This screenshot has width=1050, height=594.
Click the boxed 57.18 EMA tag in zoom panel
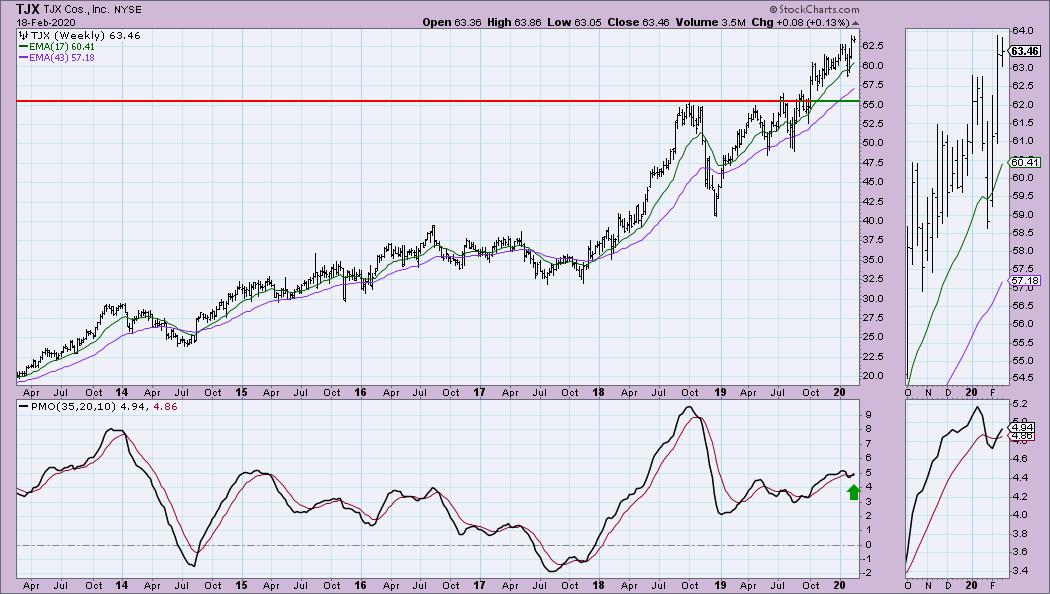click(1025, 281)
